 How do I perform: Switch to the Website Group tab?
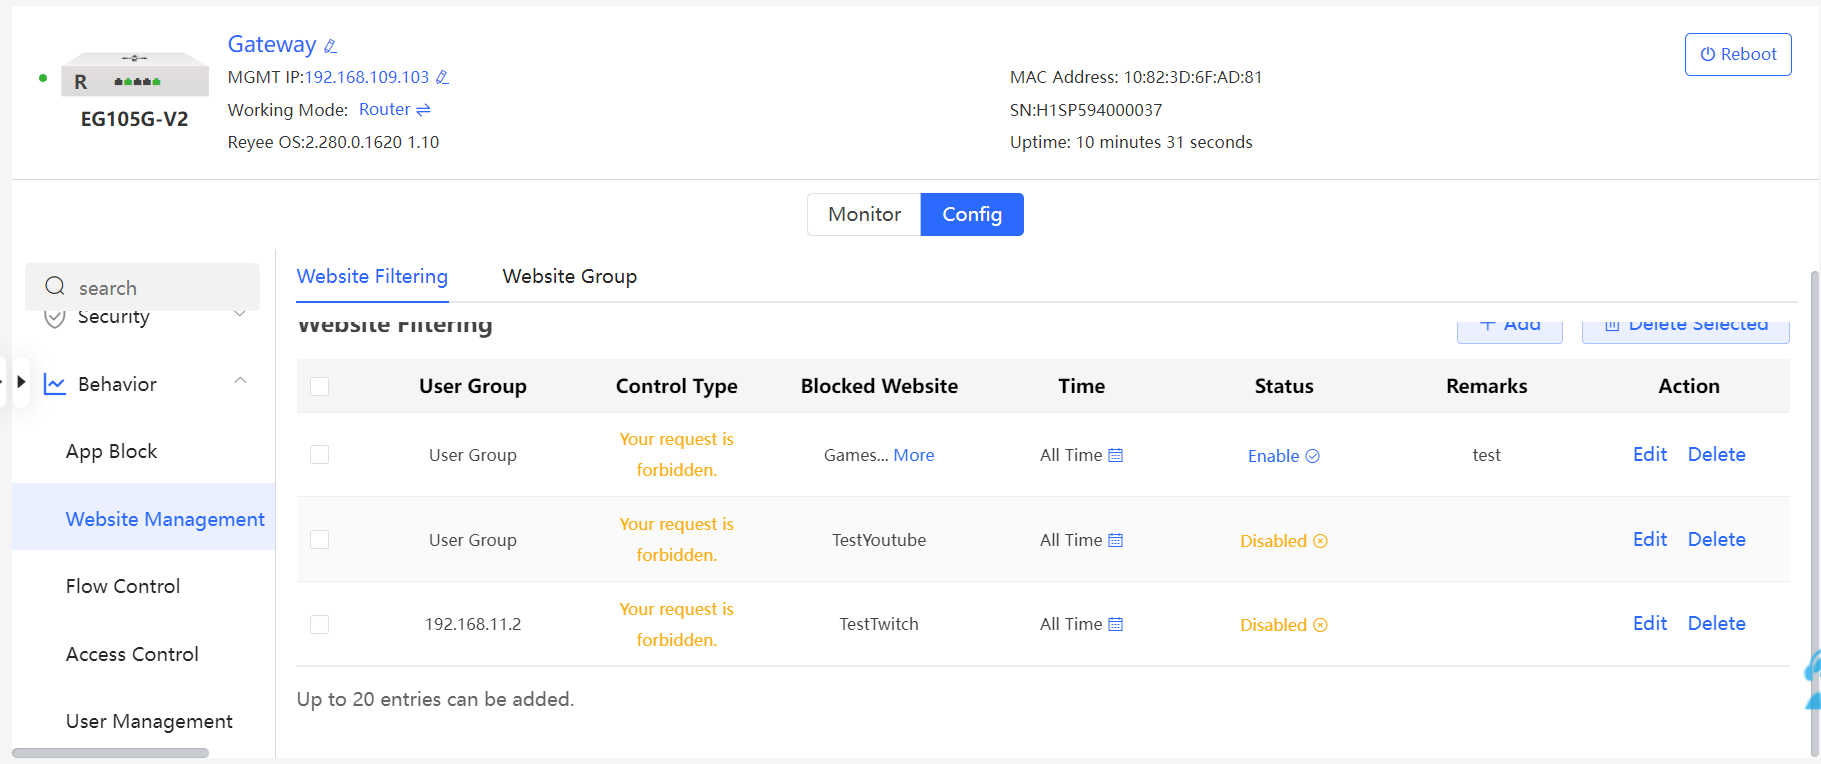tap(569, 277)
